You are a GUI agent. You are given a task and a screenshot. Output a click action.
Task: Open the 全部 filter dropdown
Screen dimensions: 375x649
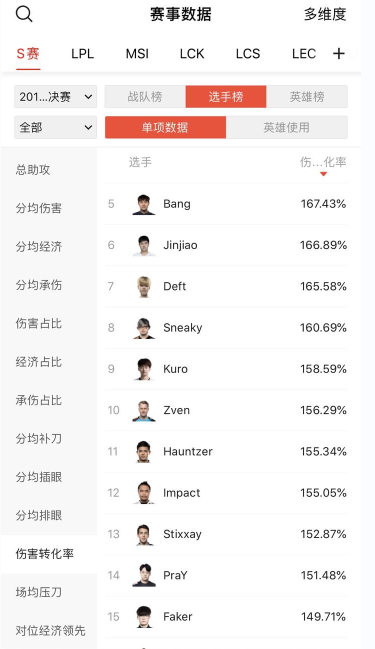coord(55,127)
